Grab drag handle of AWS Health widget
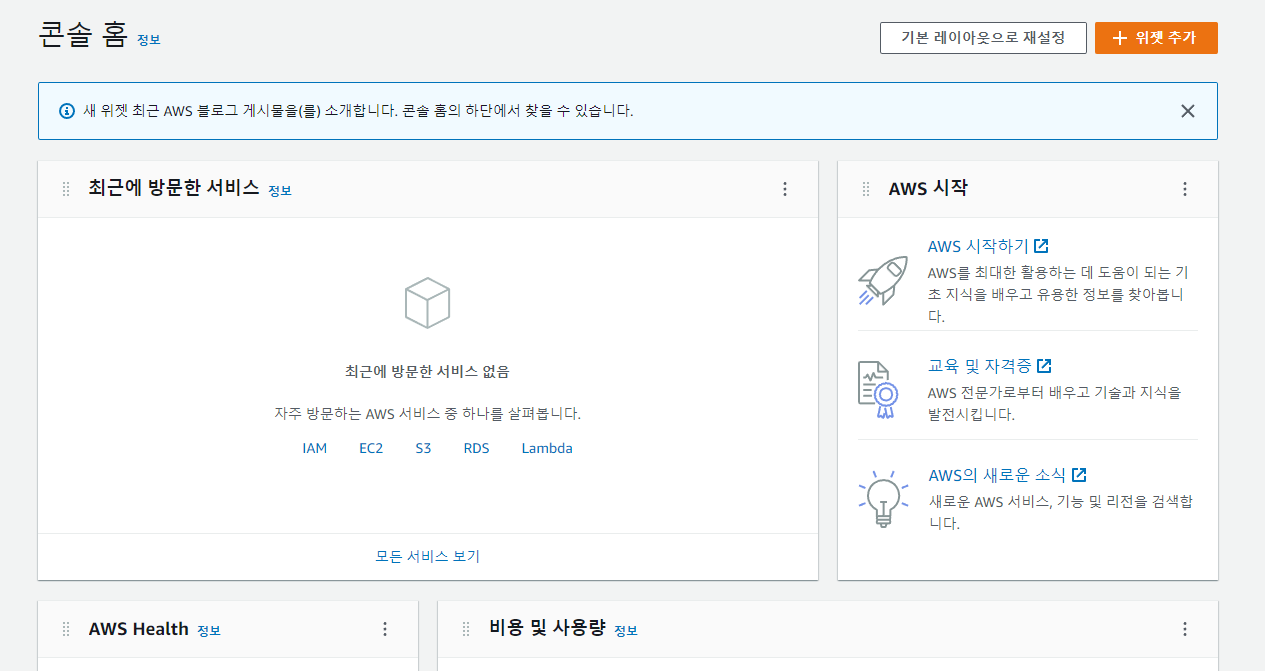1265x671 pixels. click(66, 629)
